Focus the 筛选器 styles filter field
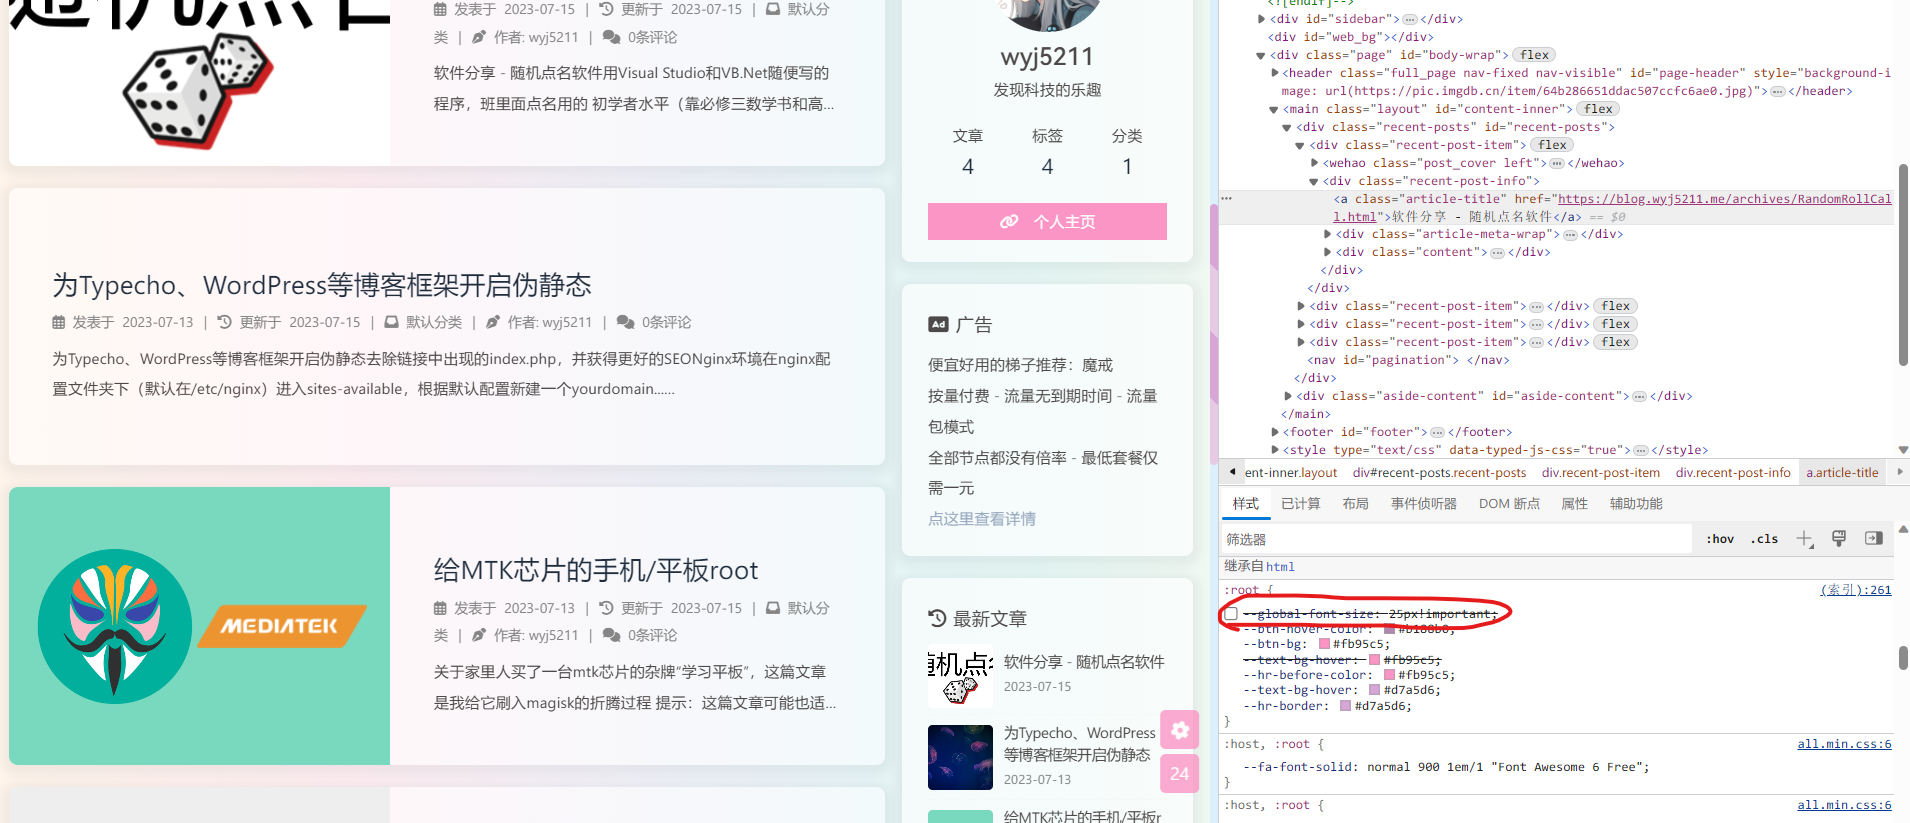1910x823 pixels. tap(1457, 539)
